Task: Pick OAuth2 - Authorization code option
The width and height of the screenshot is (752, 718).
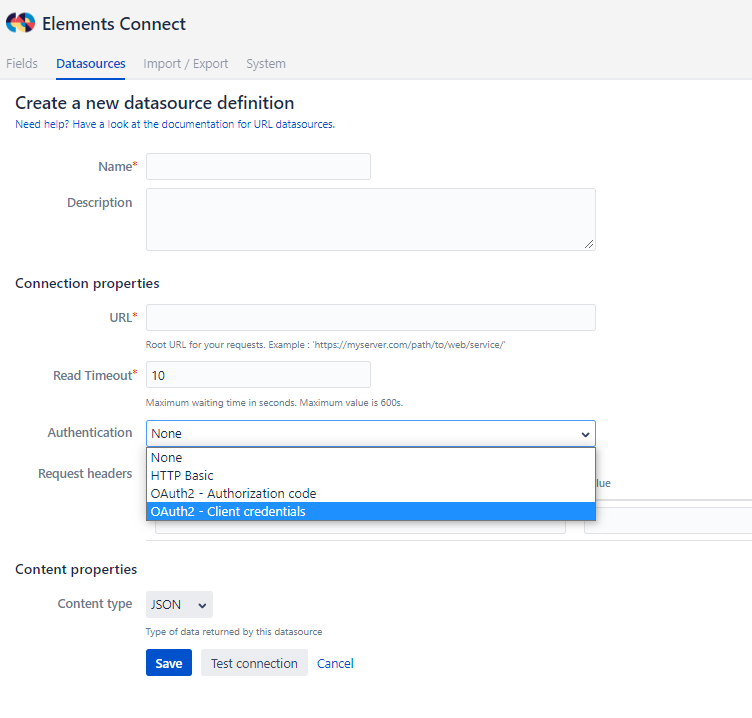Action: tap(233, 494)
